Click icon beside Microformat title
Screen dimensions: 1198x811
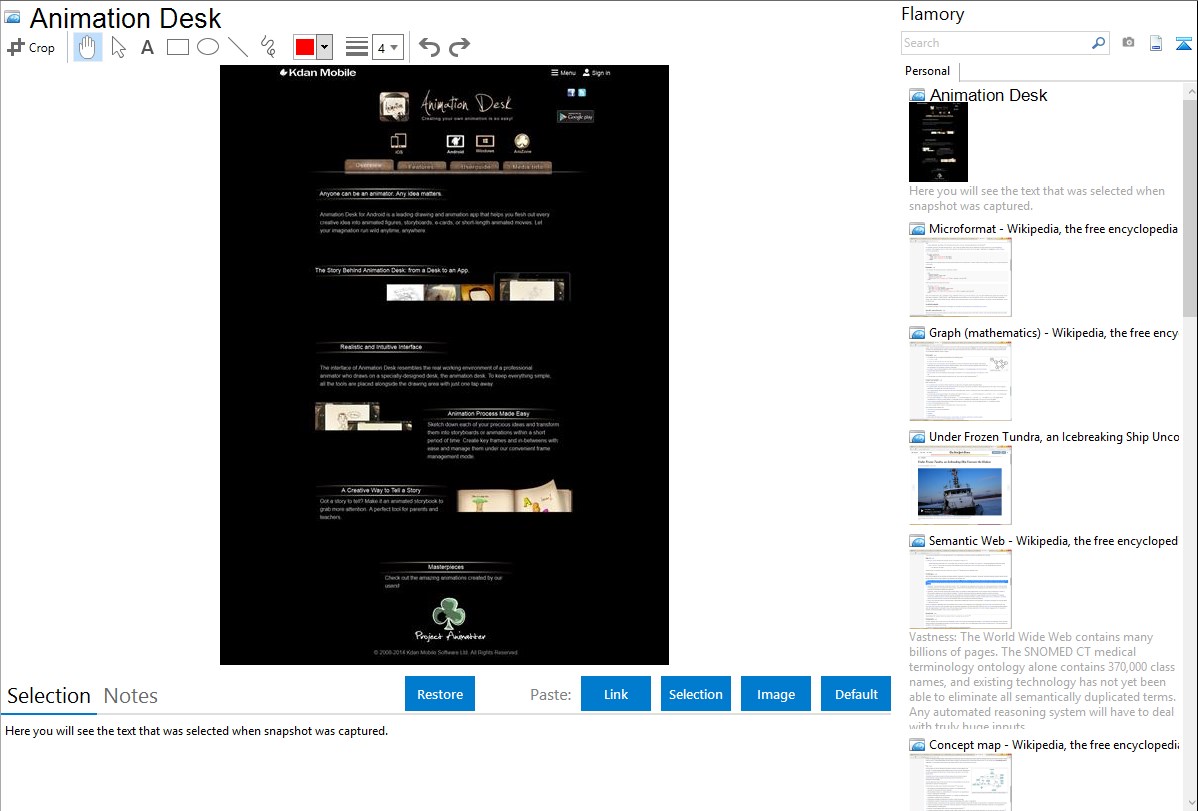point(917,229)
